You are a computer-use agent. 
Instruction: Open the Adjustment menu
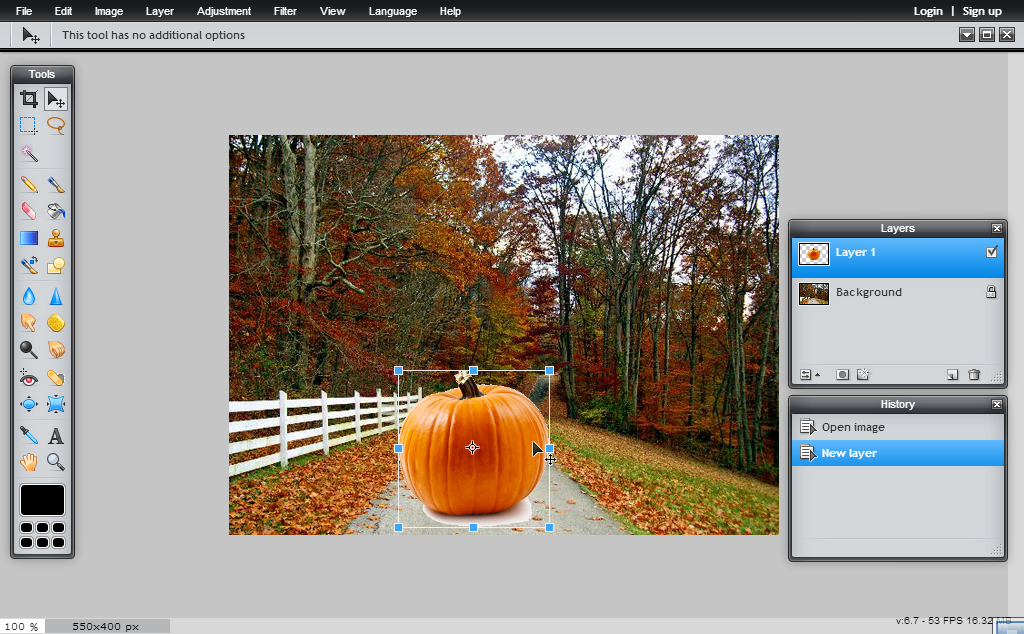tap(224, 11)
